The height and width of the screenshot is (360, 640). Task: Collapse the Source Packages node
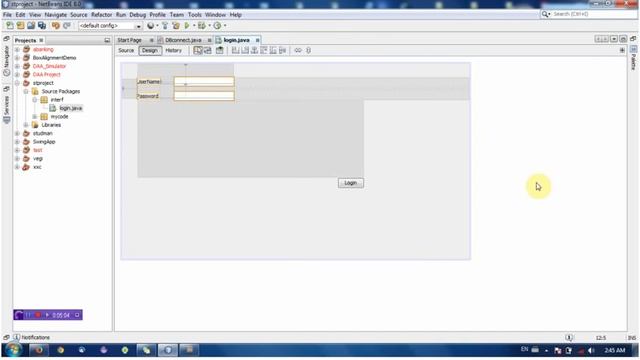point(26,91)
